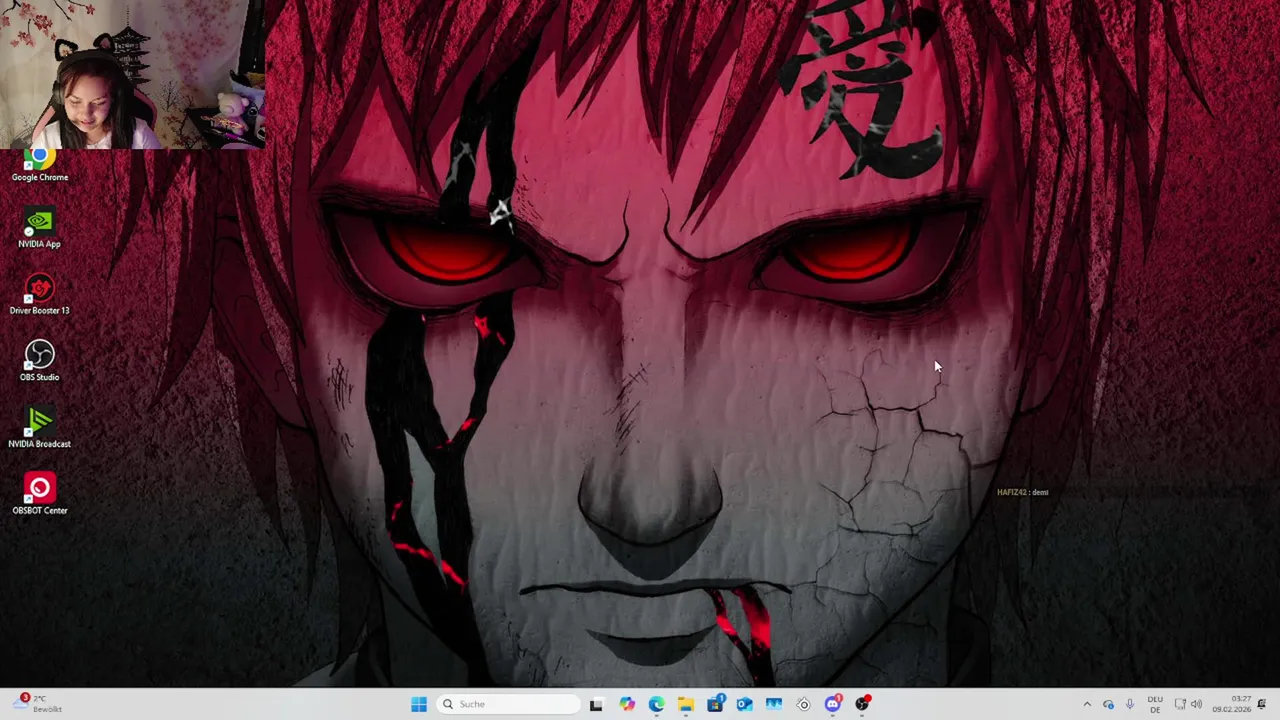Open the cloud sync tray icon

1108,704
